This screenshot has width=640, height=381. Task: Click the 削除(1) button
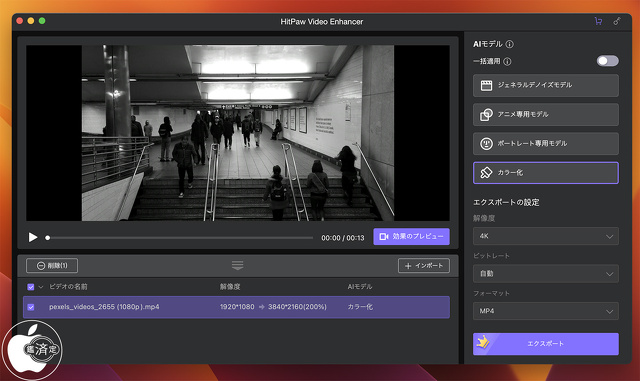click(x=52, y=265)
